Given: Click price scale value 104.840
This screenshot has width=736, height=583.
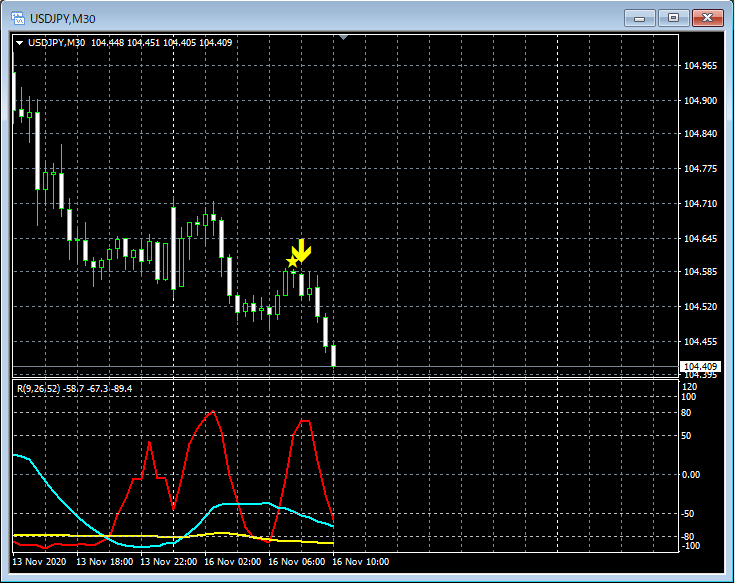Looking at the screenshot, I should tap(700, 134).
